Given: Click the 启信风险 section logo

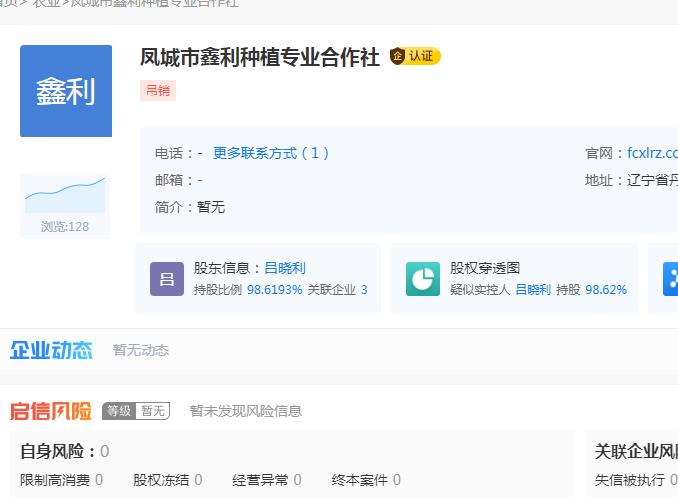Looking at the screenshot, I should click(51, 411).
